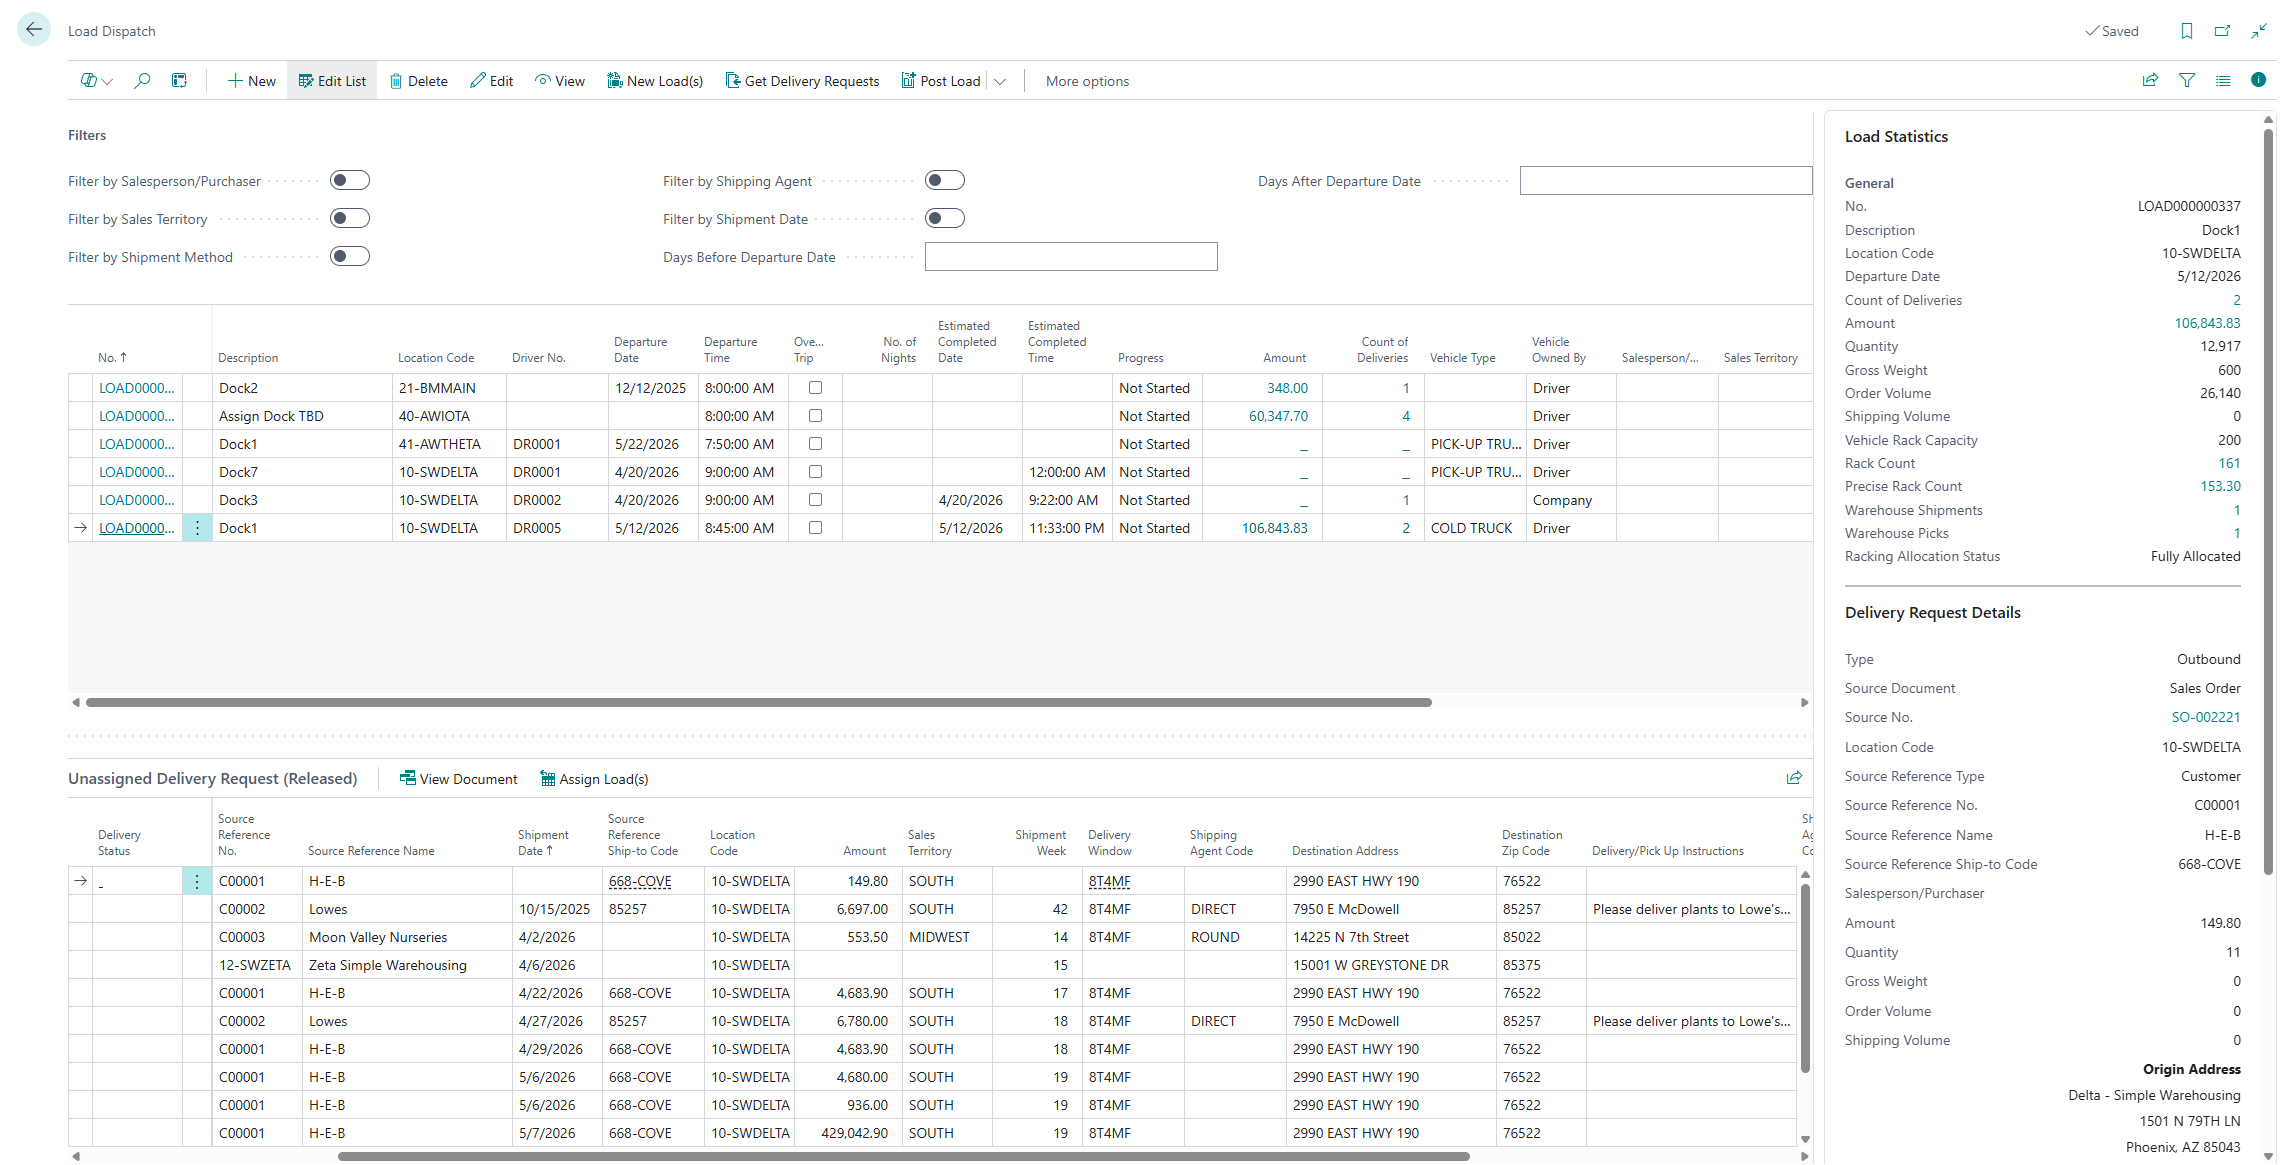This screenshot has width=2286, height=1165.
Task: Click Days After Departure Date field
Action: 1666,180
